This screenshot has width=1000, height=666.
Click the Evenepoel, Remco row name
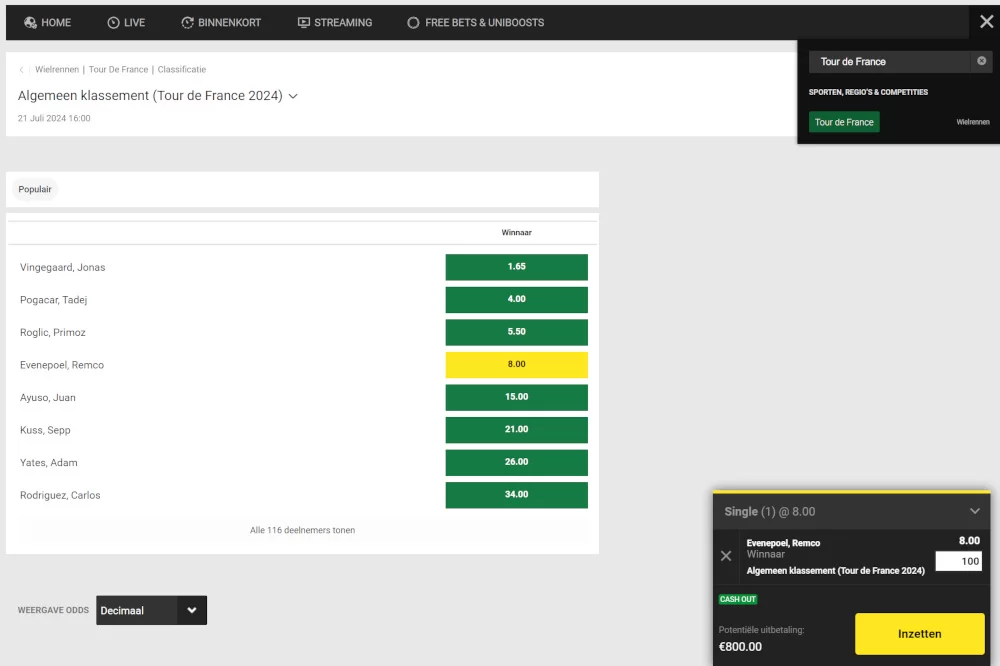(62, 365)
